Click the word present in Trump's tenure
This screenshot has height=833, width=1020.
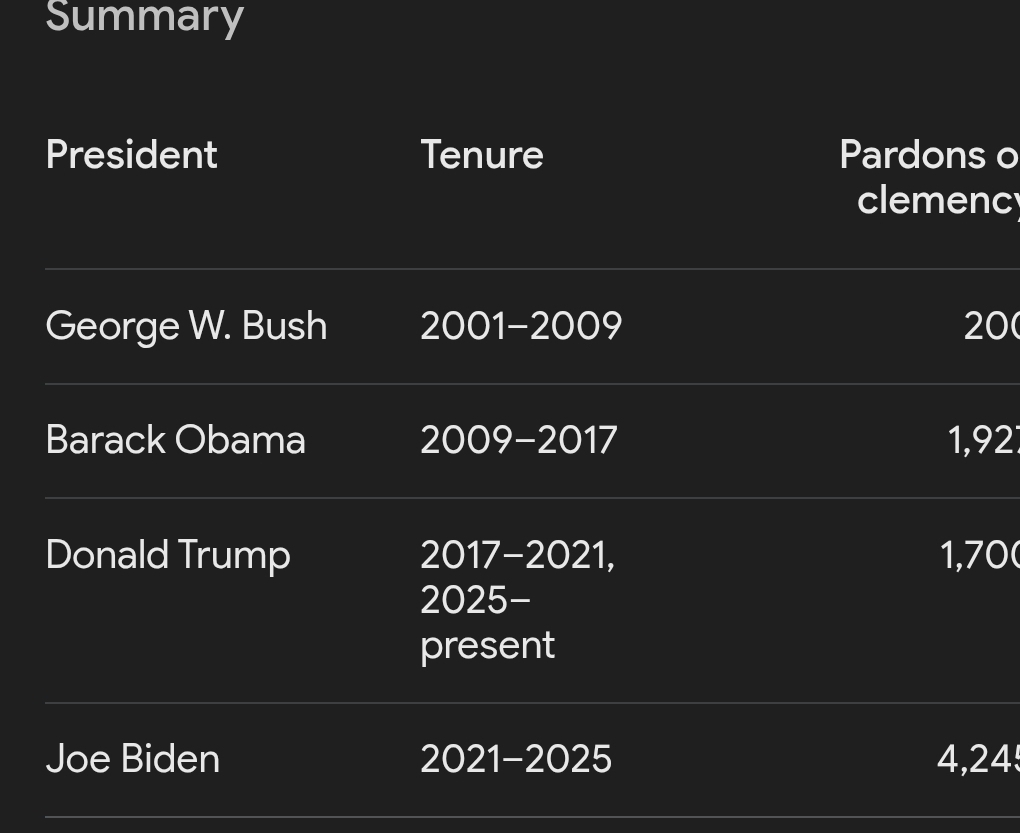[487, 645]
